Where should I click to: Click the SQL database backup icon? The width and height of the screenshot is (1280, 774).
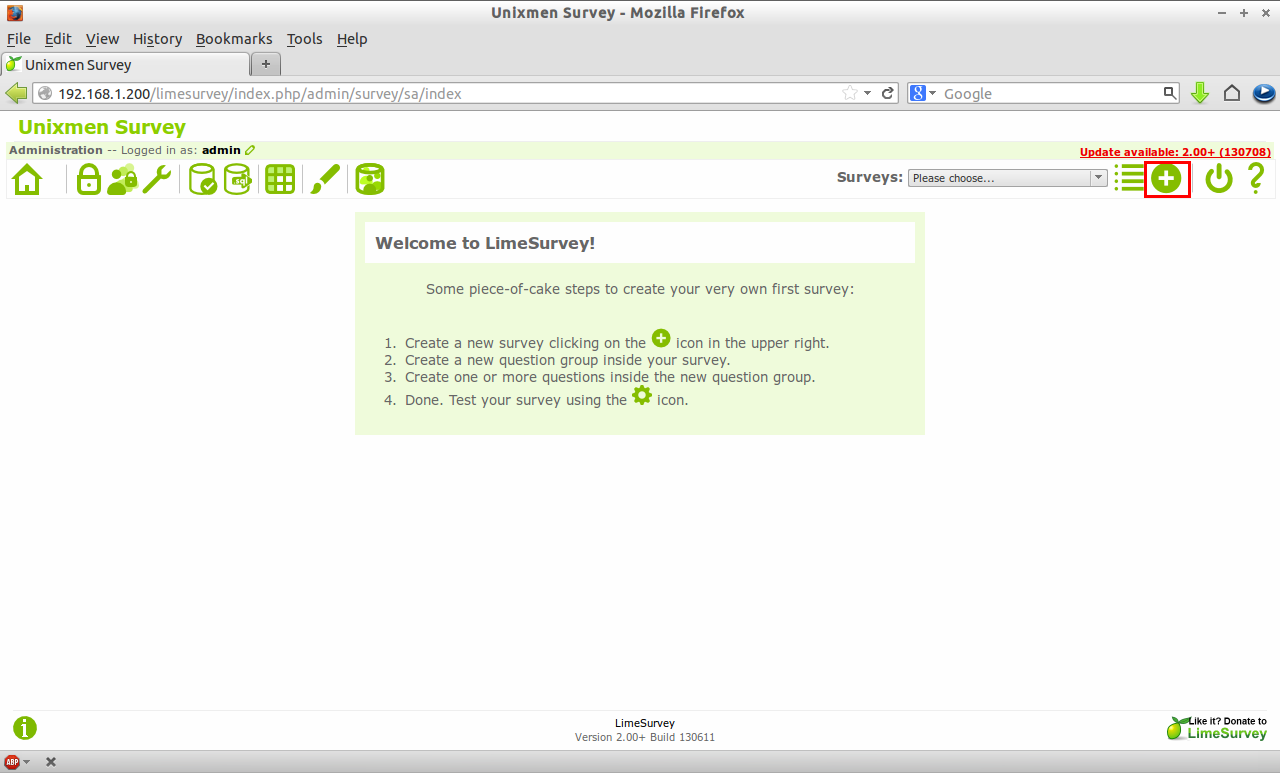pyautogui.click(x=237, y=180)
